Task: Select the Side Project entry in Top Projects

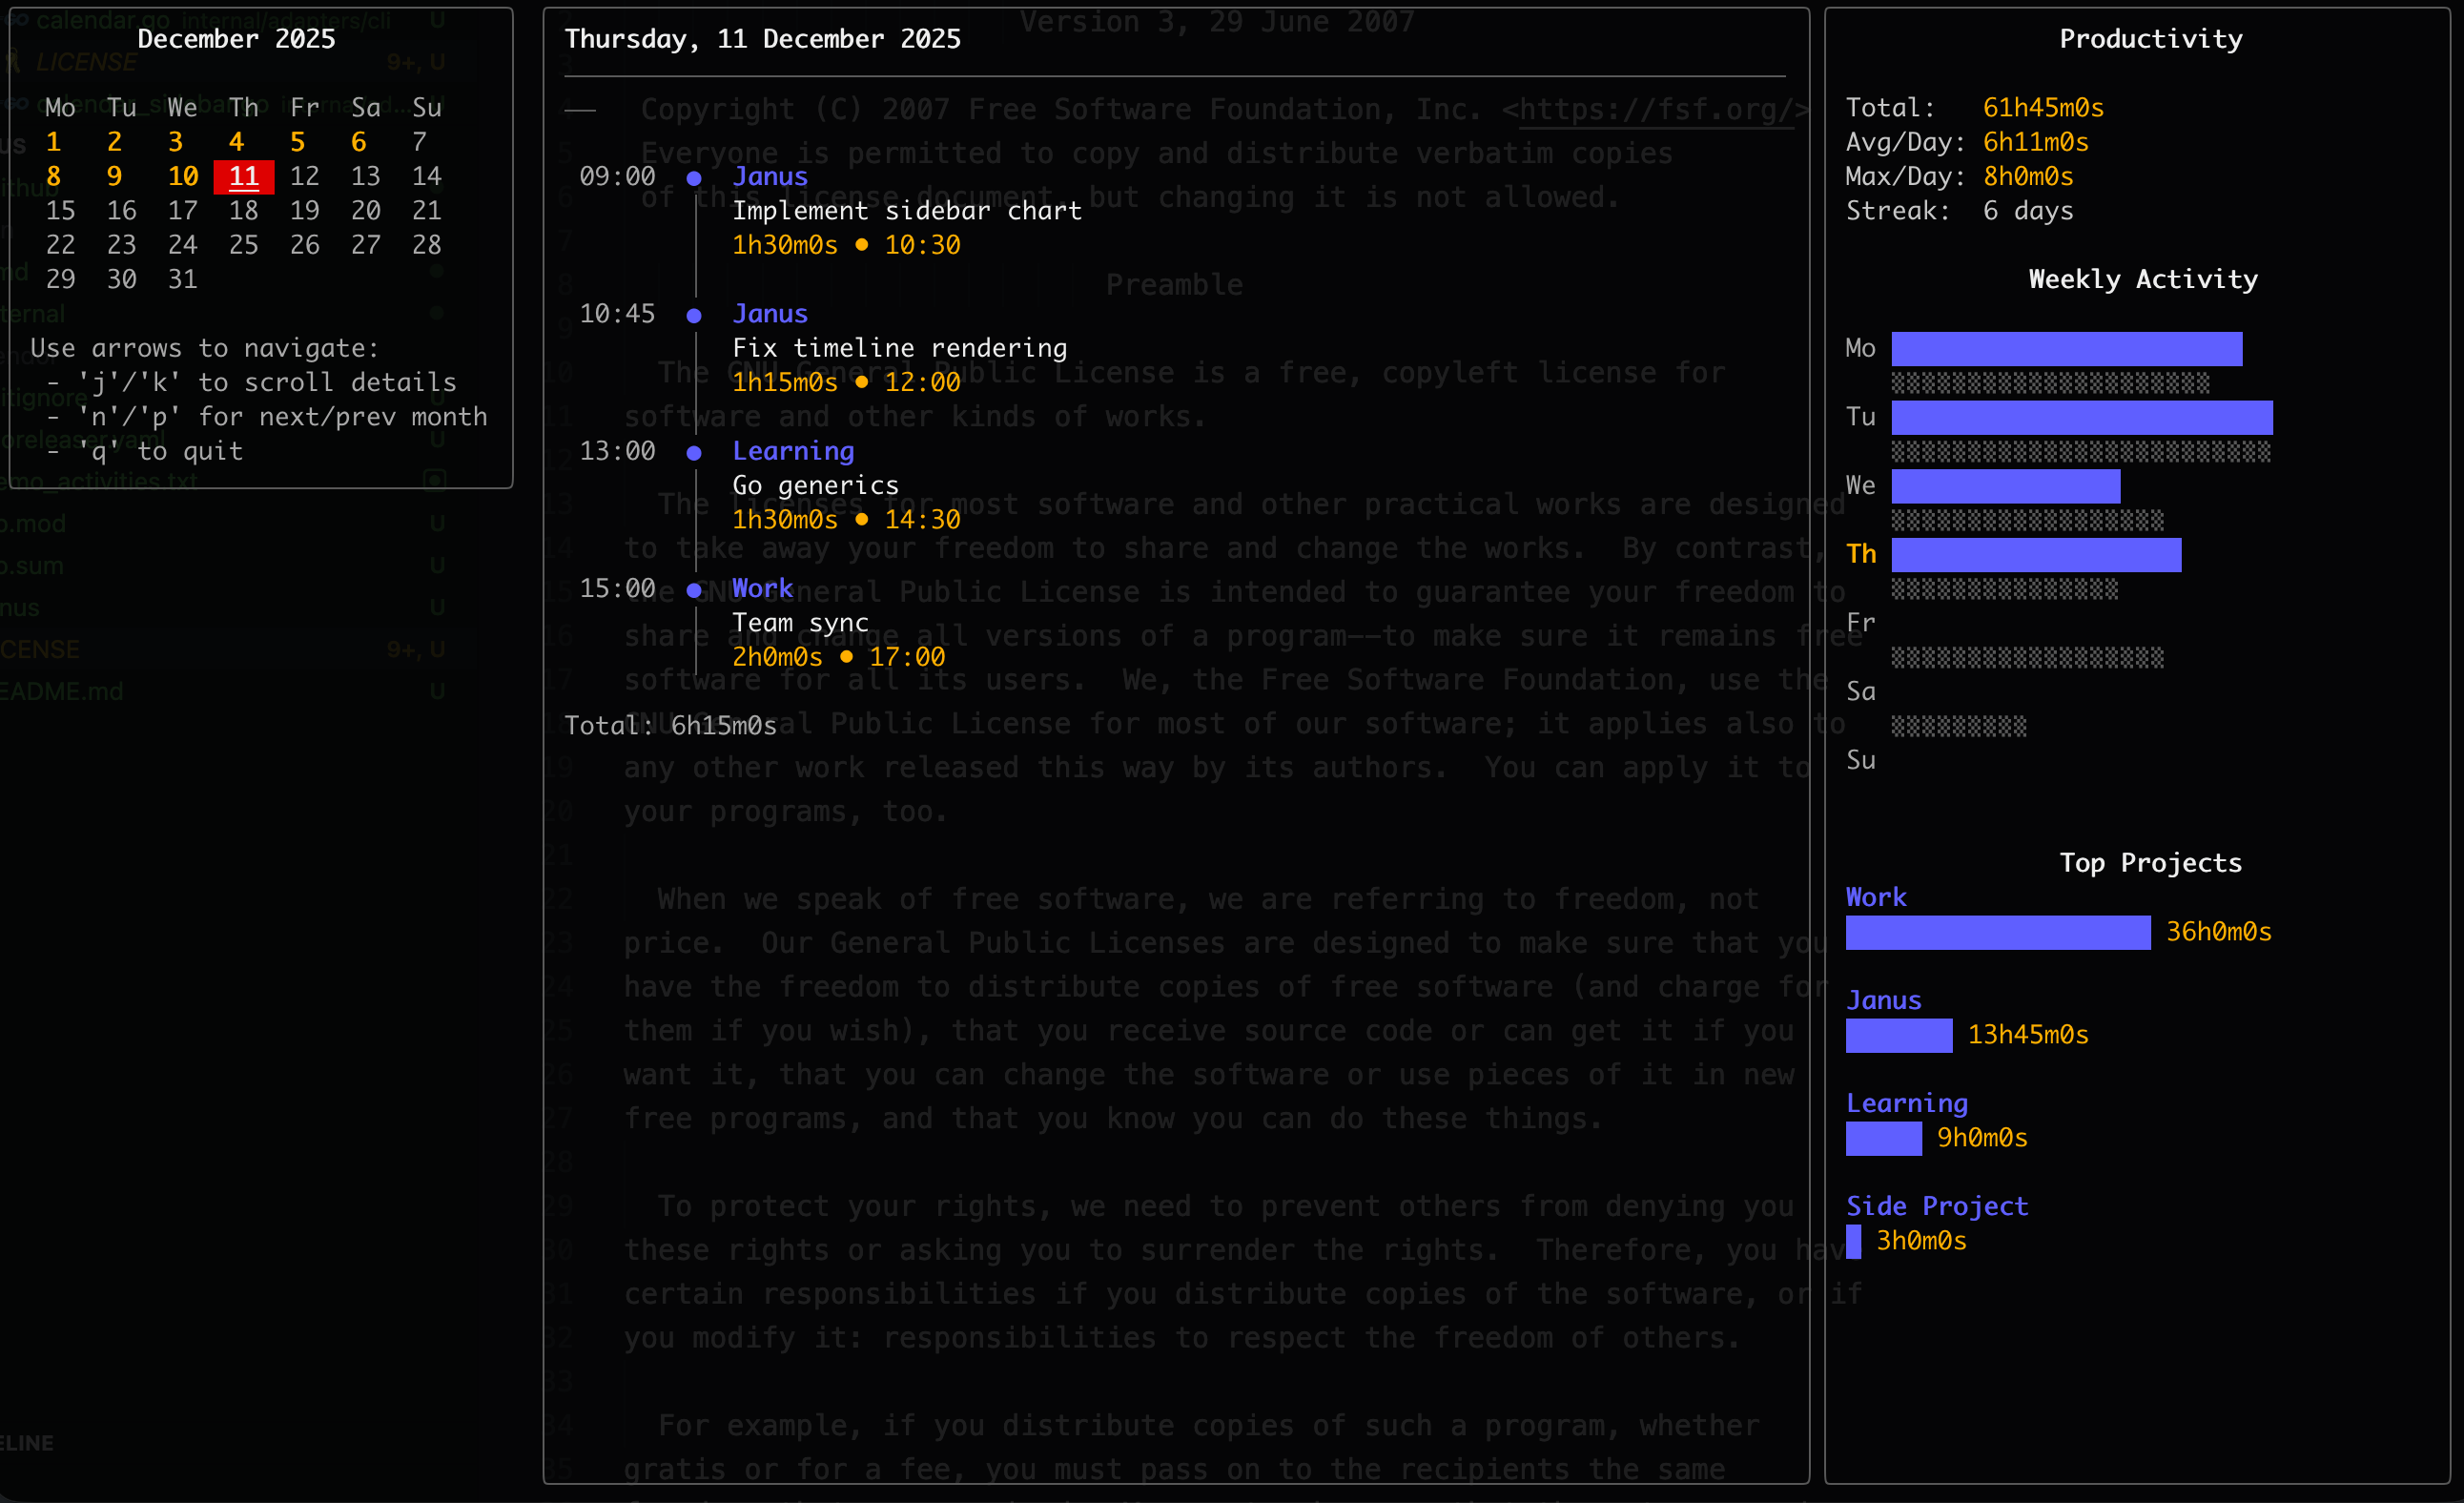Action: (1937, 1206)
